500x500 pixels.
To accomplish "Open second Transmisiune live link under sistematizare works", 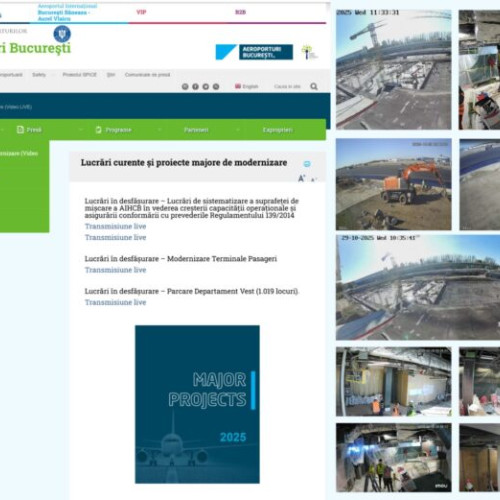I will (115, 237).
